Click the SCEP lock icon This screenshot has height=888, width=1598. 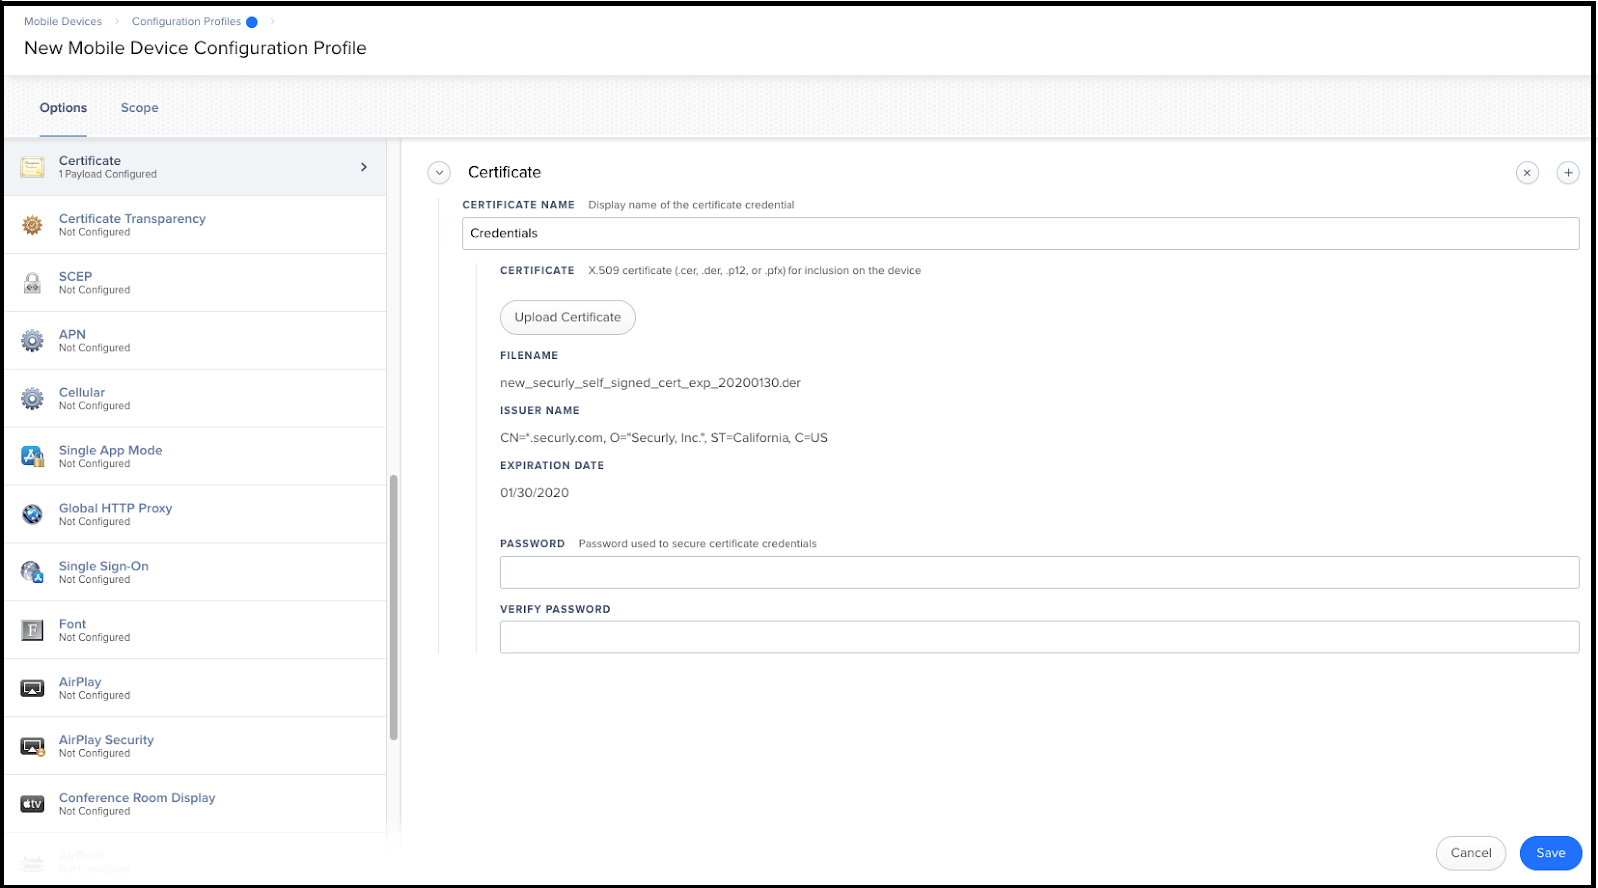33,283
